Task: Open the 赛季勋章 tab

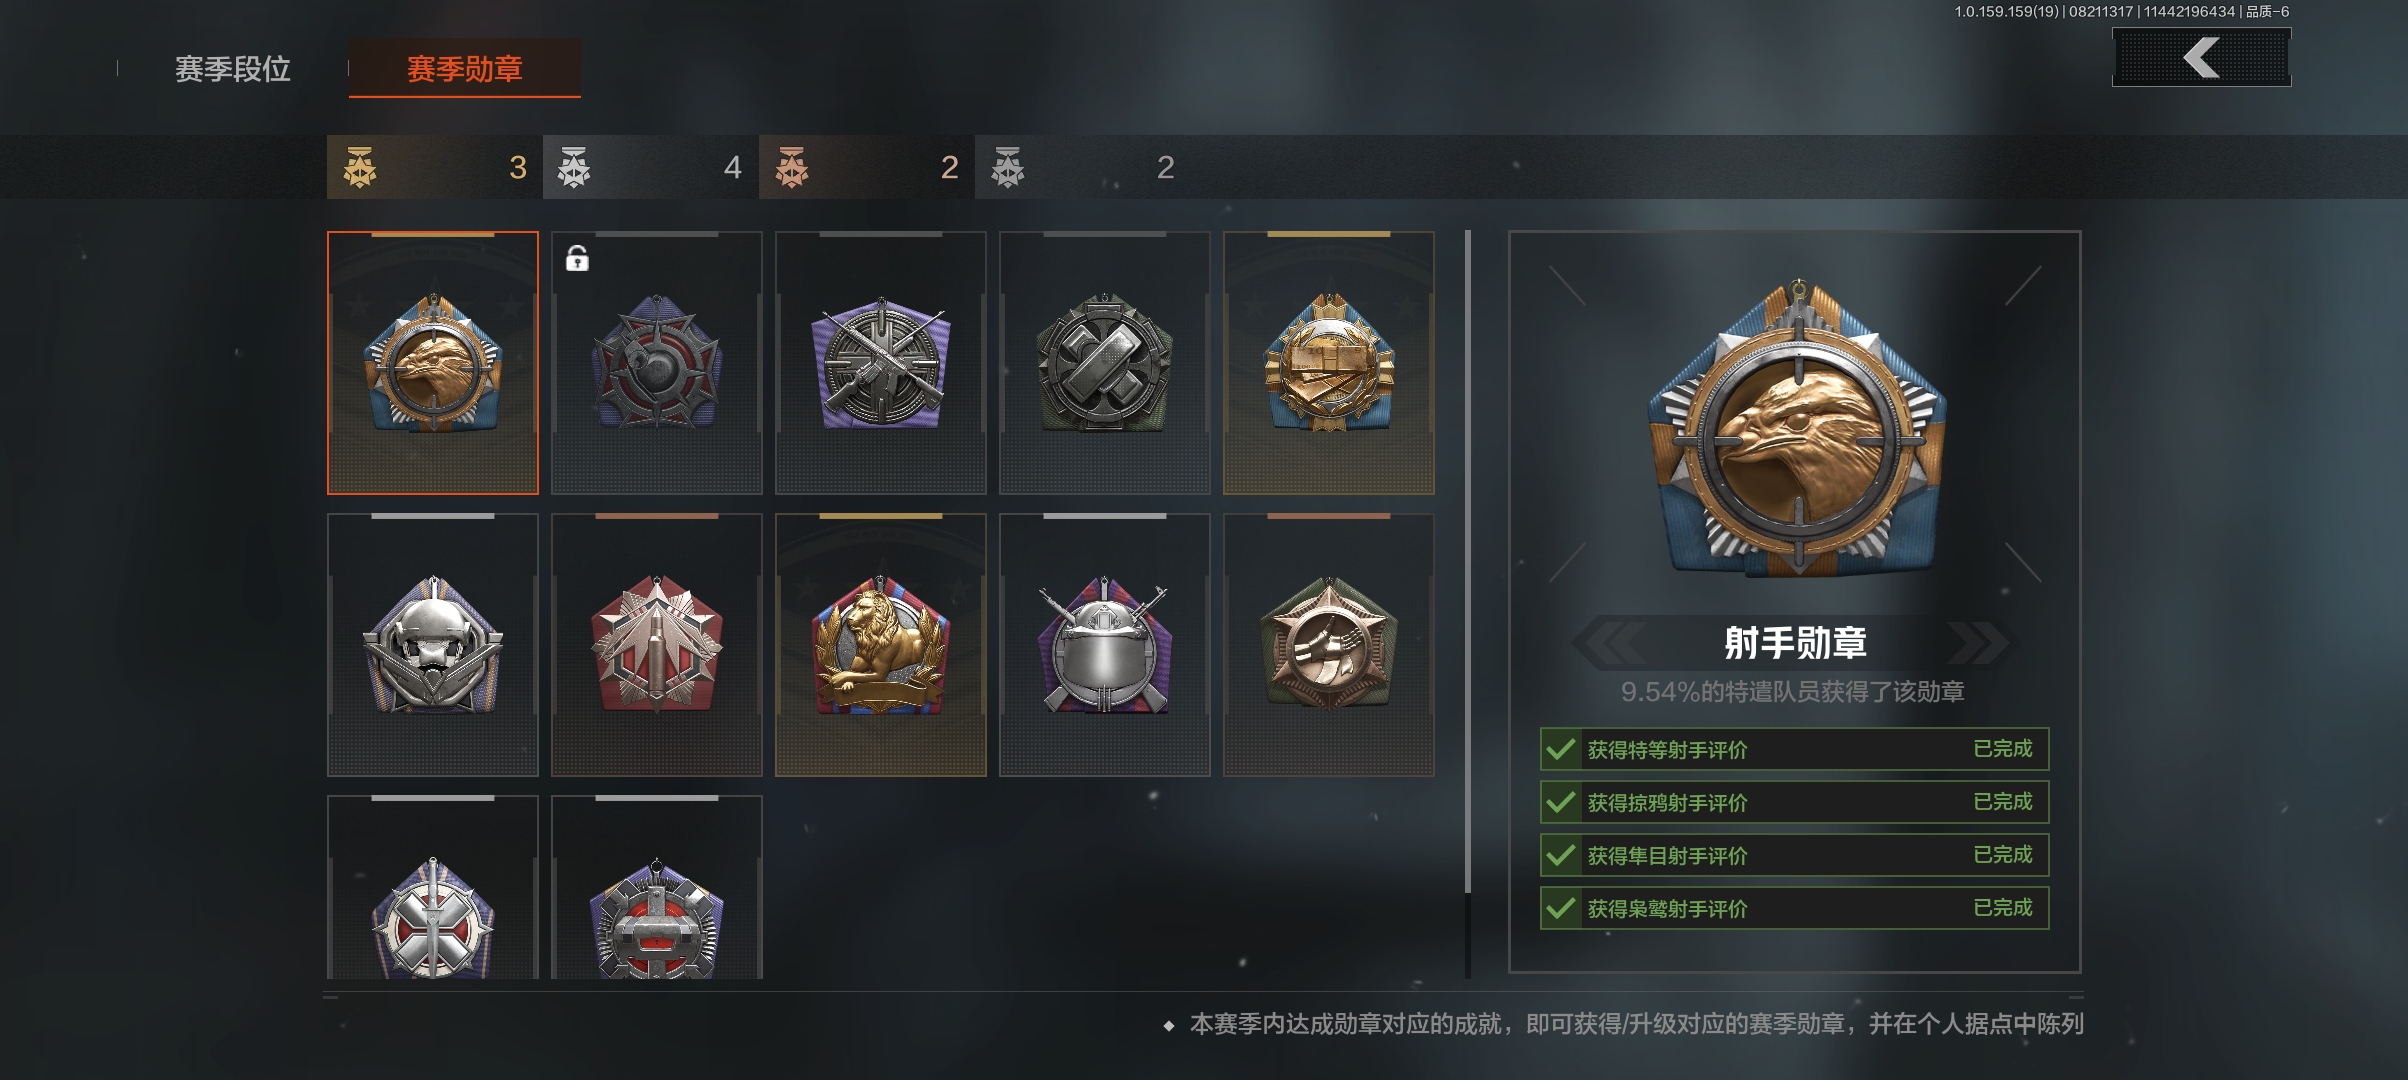Action: click(465, 68)
